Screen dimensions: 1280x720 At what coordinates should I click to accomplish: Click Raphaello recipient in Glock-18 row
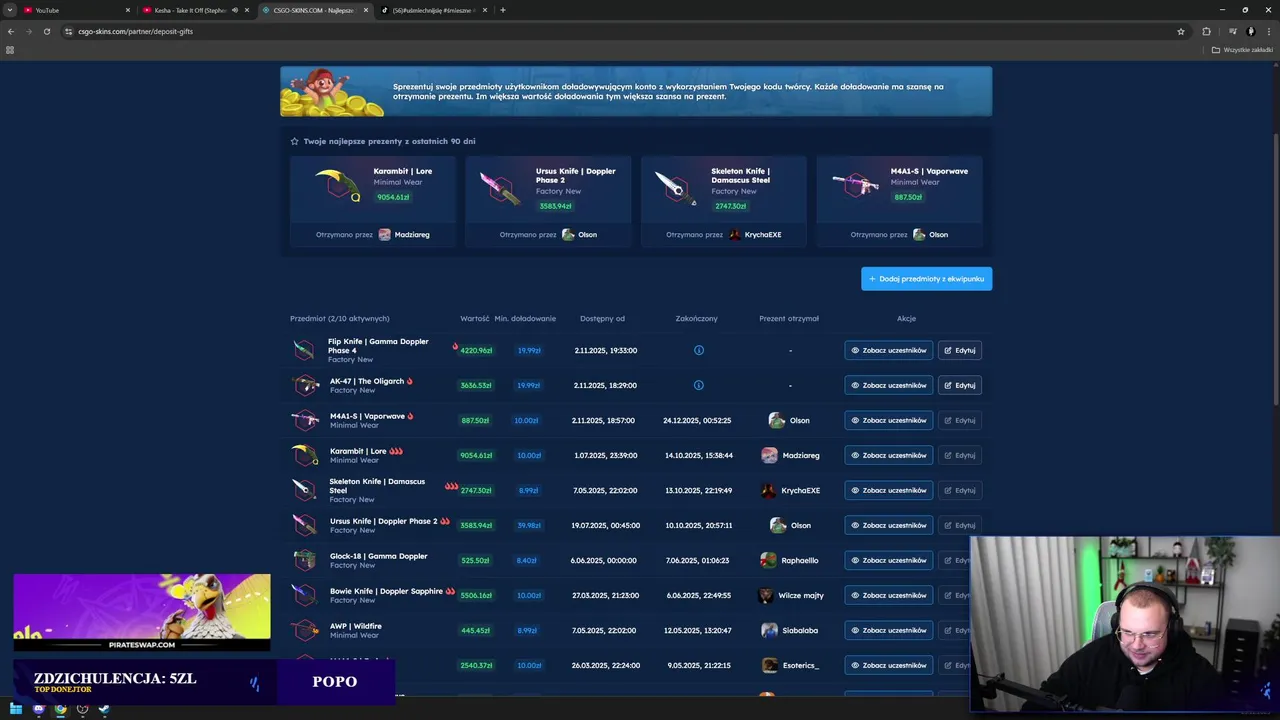coord(790,560)
